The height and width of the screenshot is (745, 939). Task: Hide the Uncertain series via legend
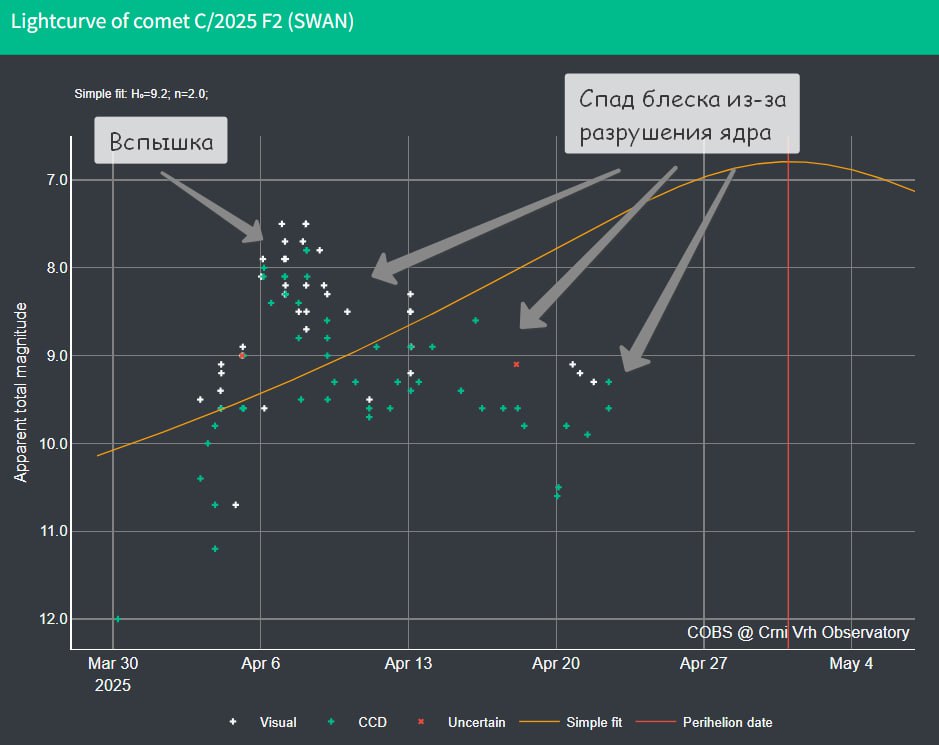pyautogui.click(x=461, y=722)
